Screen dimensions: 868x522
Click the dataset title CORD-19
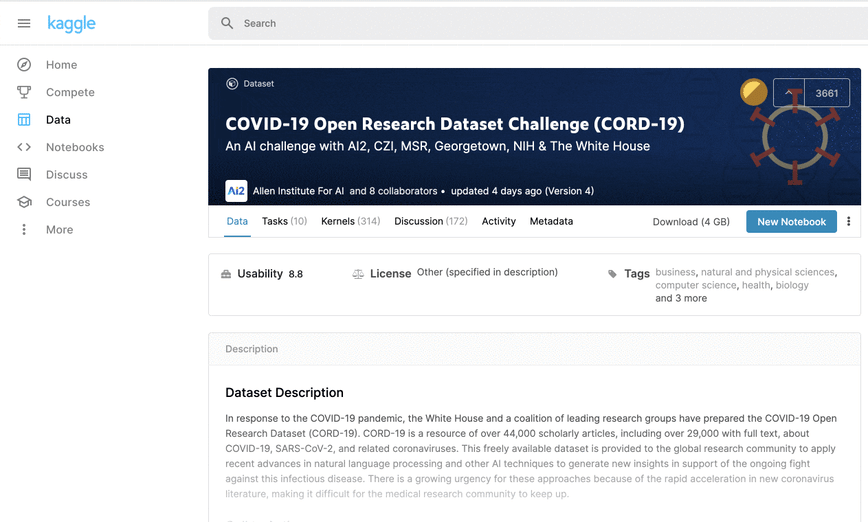(454, 123)
